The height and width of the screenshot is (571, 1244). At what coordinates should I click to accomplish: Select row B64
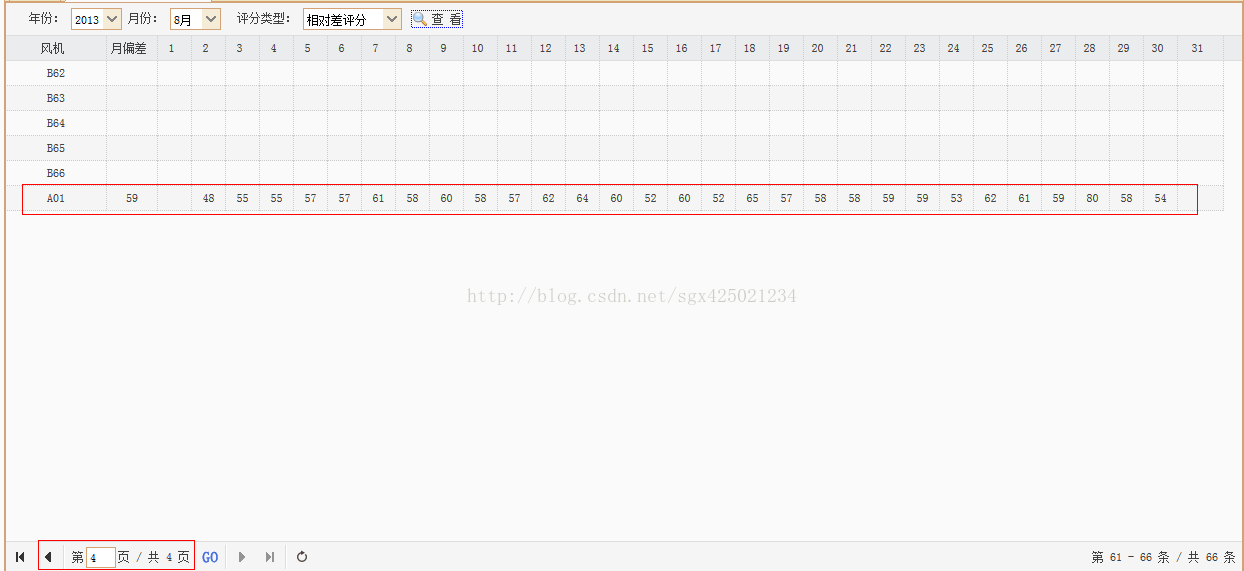click(614, 123)
